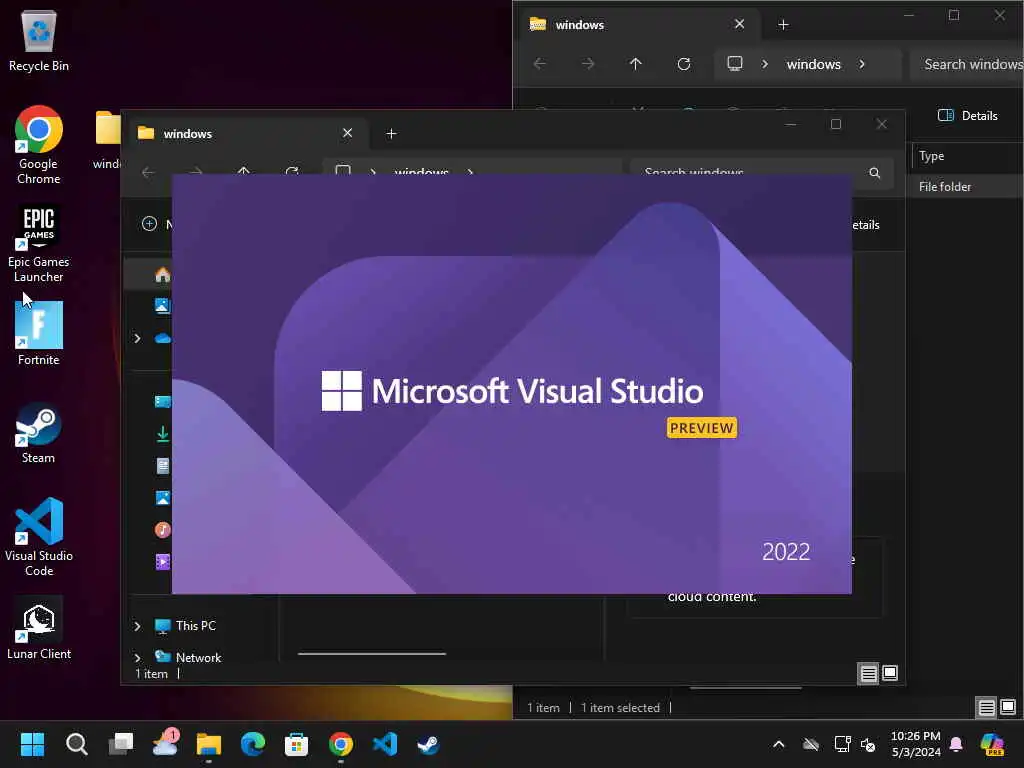Image resolution: width=1024 pixels, height=768 pixels.
Task: Click the windows breadcrumb in back Explorer
Action: click(813, 64)
